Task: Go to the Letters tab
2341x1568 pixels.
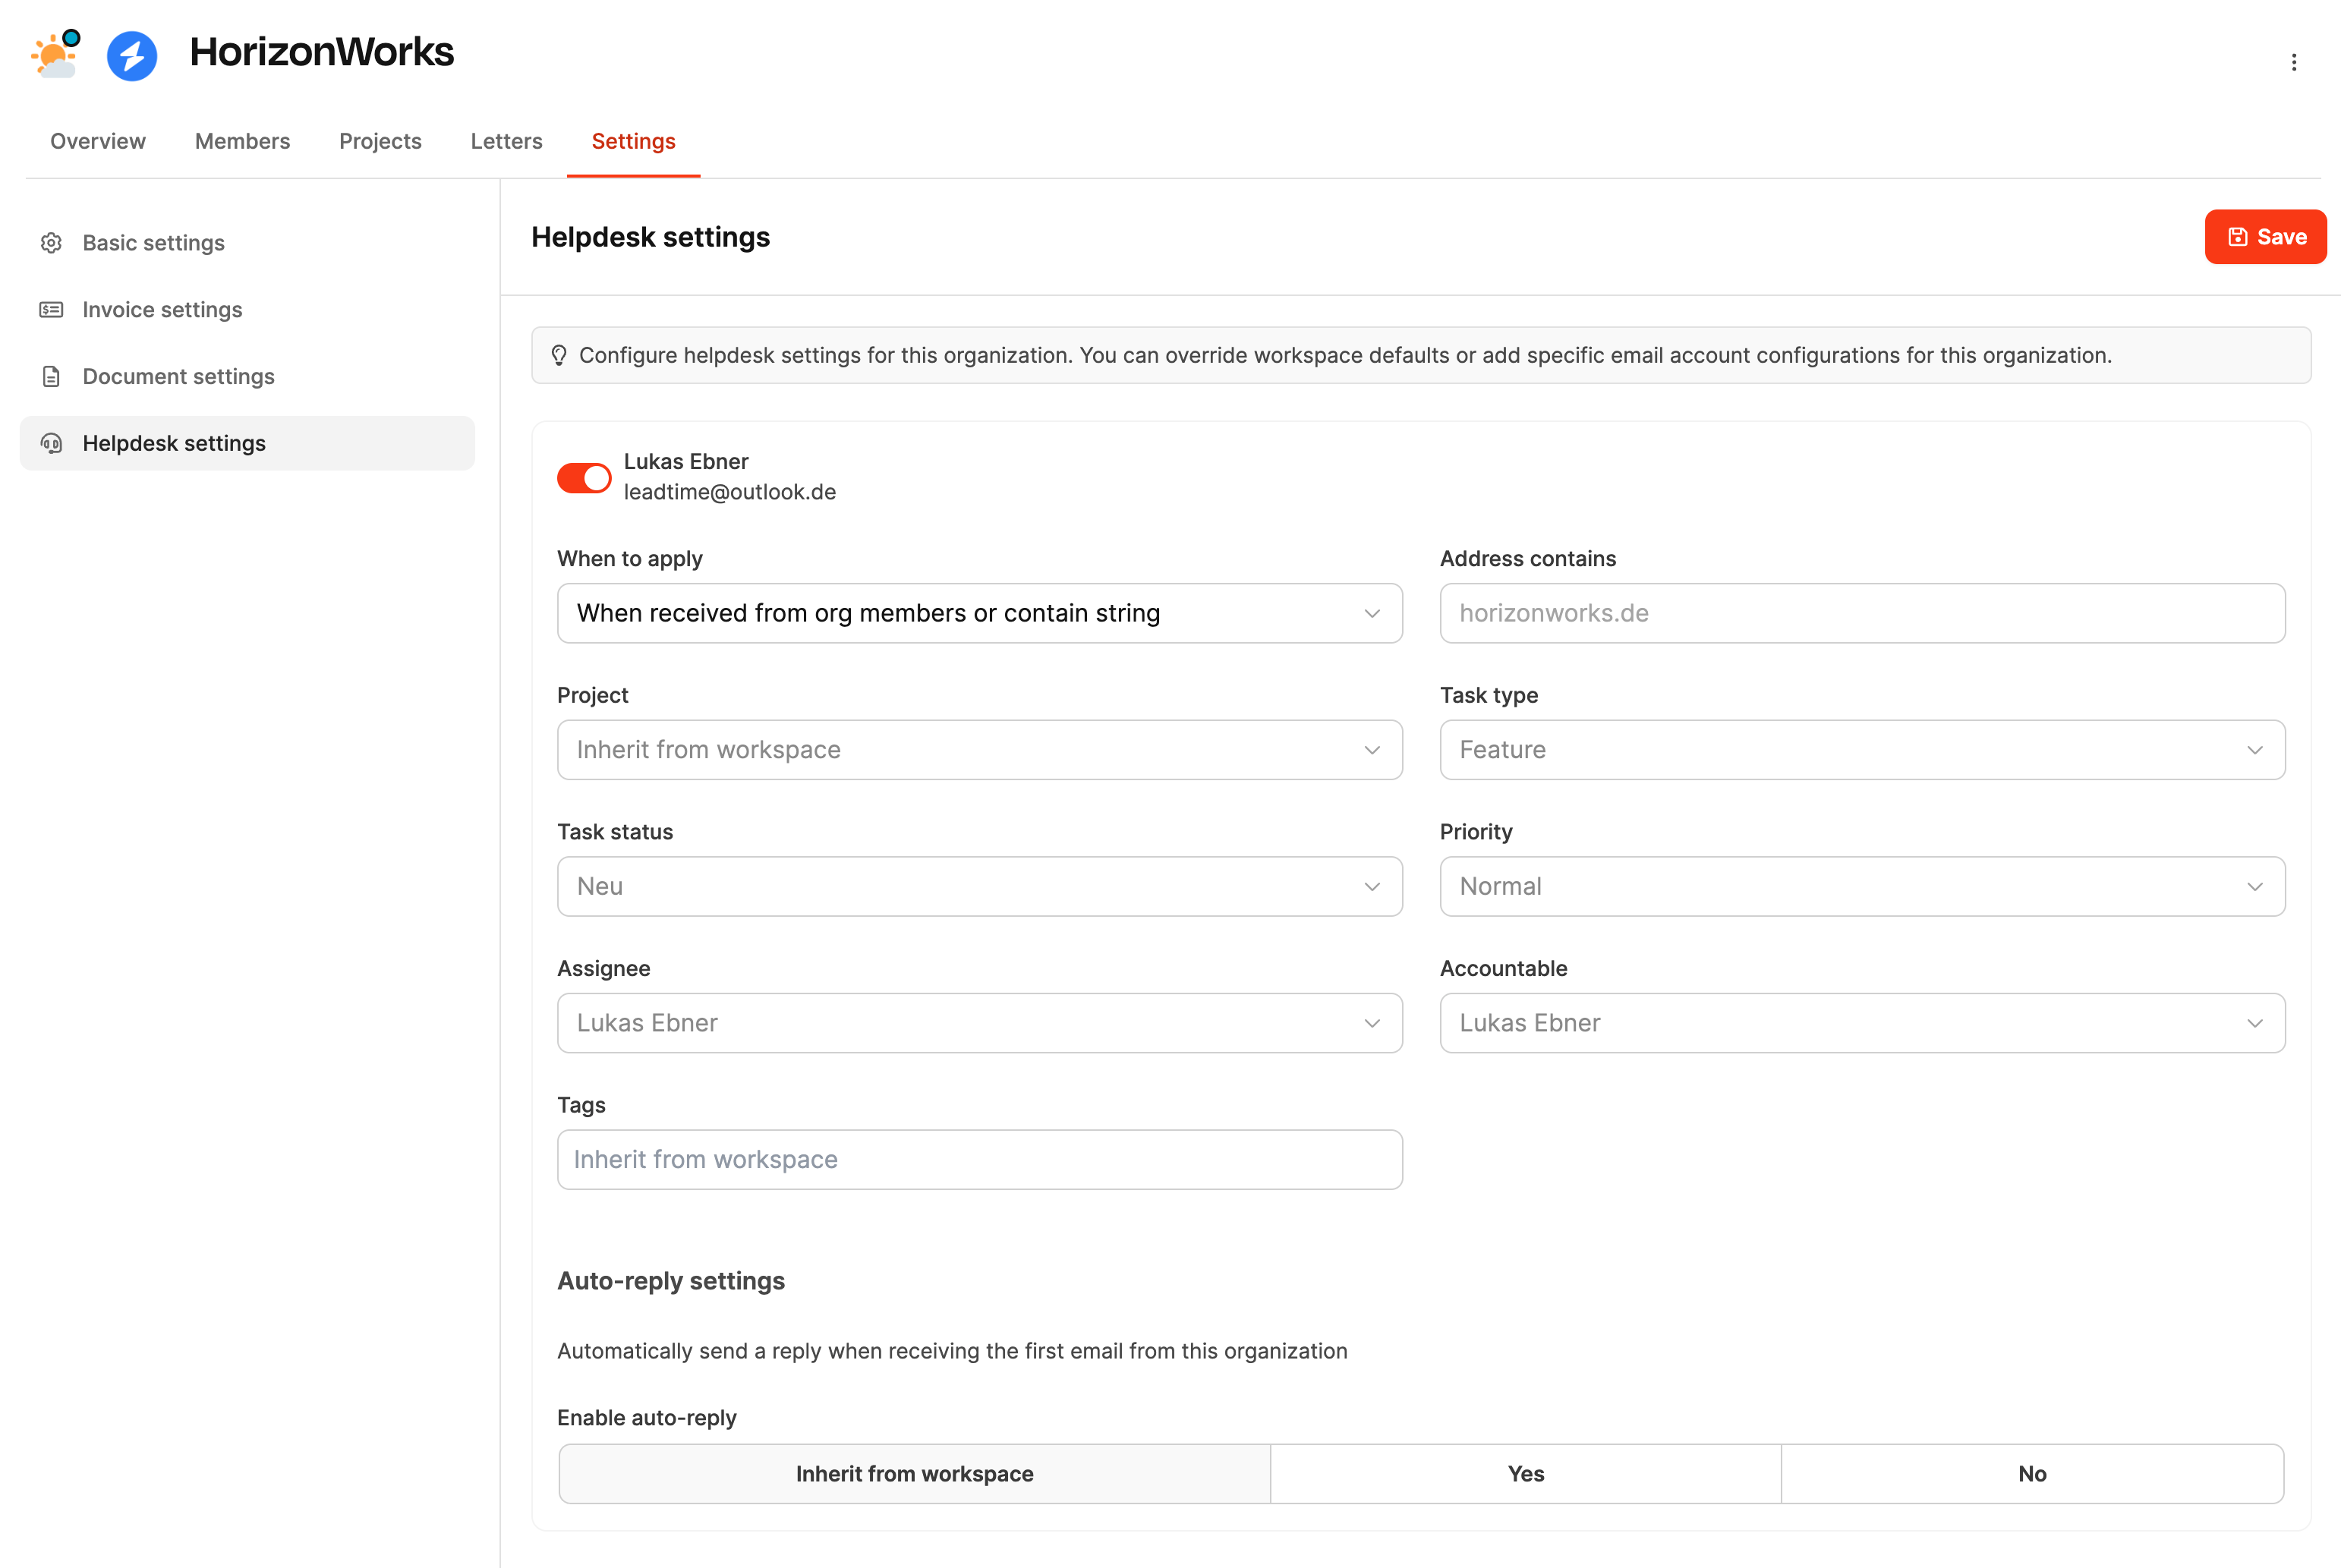Action: (506, 141)
